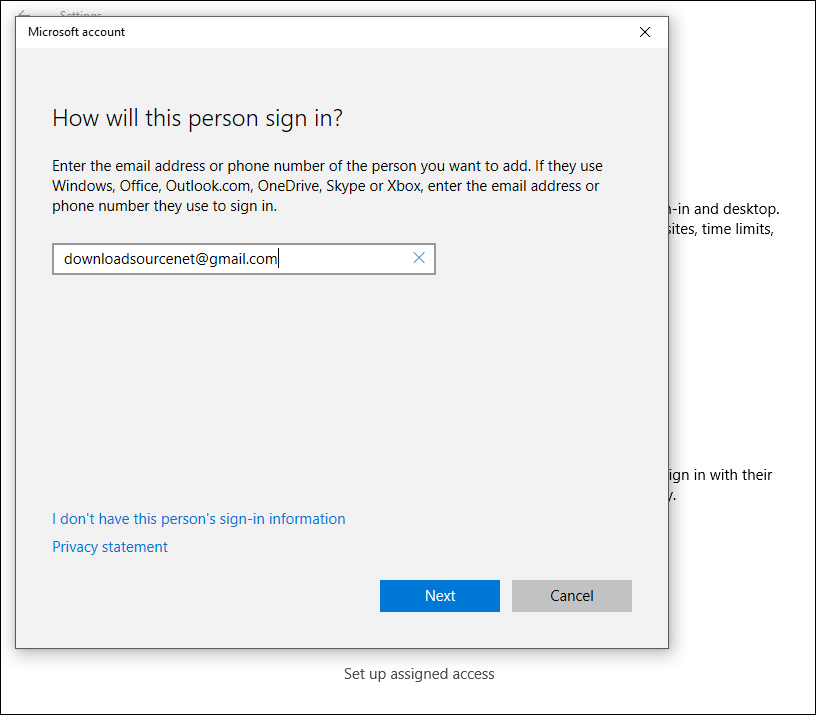Image resolution: width=816 pixels, height=715 pixels.
Task: Go back with the Settings back arrow
Action: [x=23, y=14]
